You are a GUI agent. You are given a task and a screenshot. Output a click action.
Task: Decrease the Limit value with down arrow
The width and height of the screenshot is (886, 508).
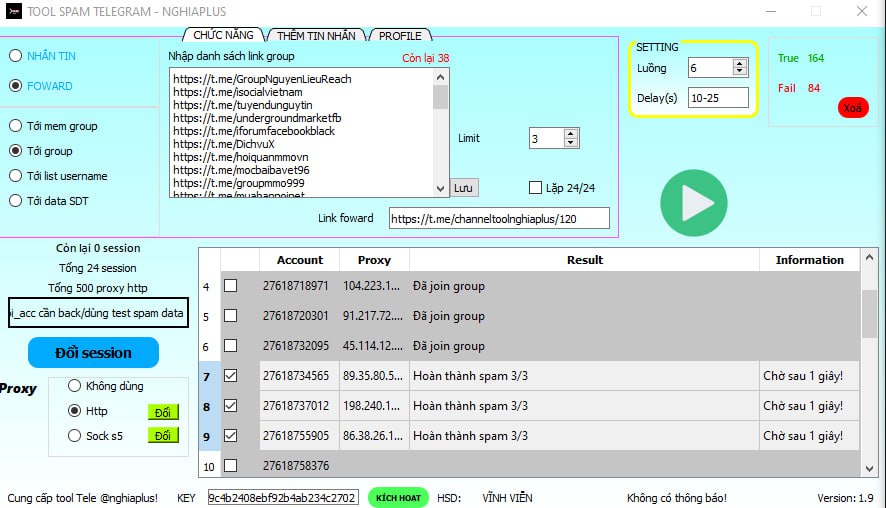tap(571, 142)
